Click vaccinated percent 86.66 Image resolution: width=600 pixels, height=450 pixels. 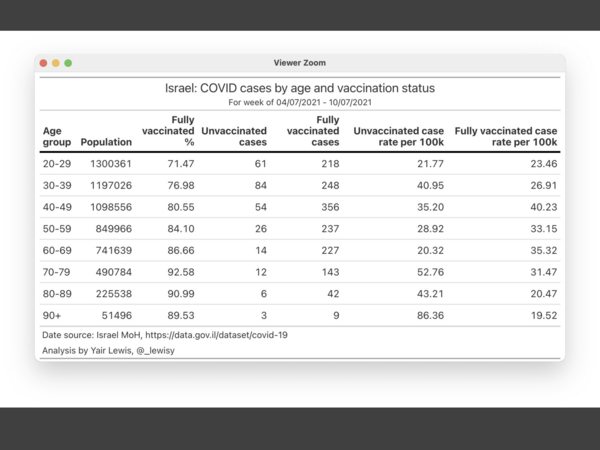tap(181, 250)
